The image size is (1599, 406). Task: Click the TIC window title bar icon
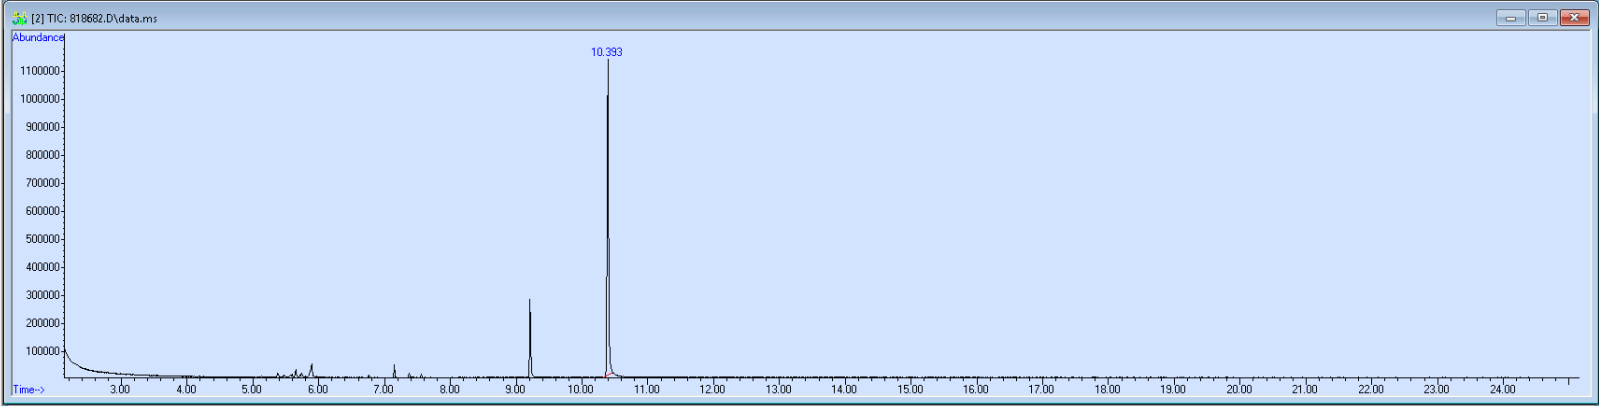pos(19,18)
